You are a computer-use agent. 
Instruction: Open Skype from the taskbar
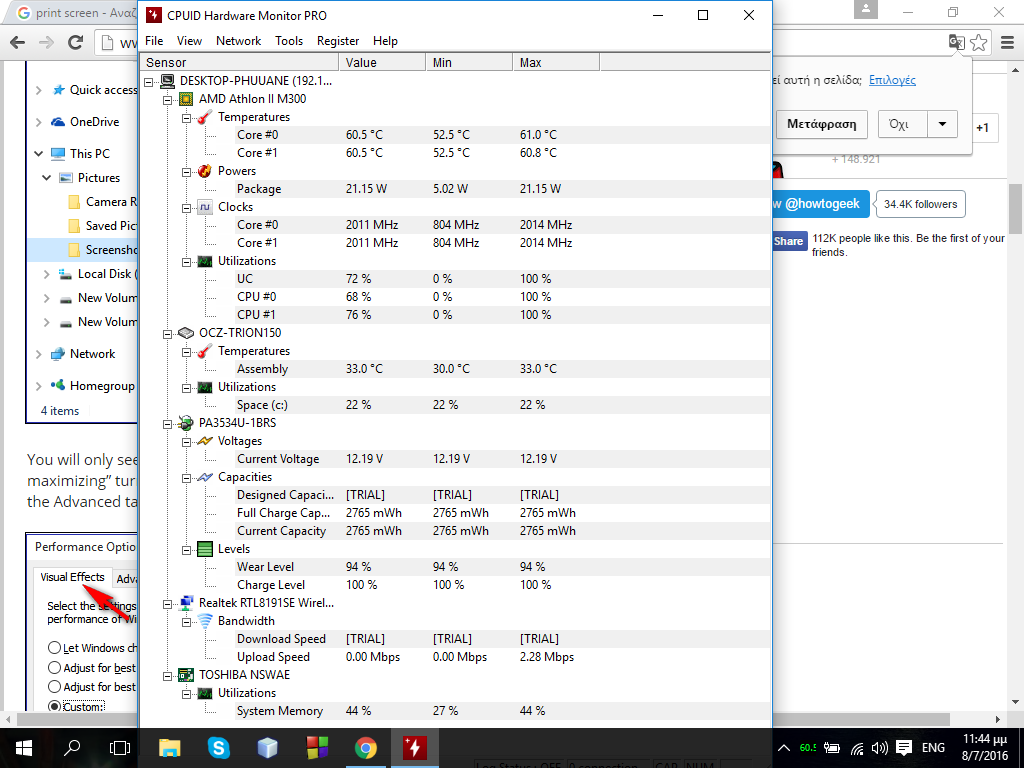[x=218, y=748]
